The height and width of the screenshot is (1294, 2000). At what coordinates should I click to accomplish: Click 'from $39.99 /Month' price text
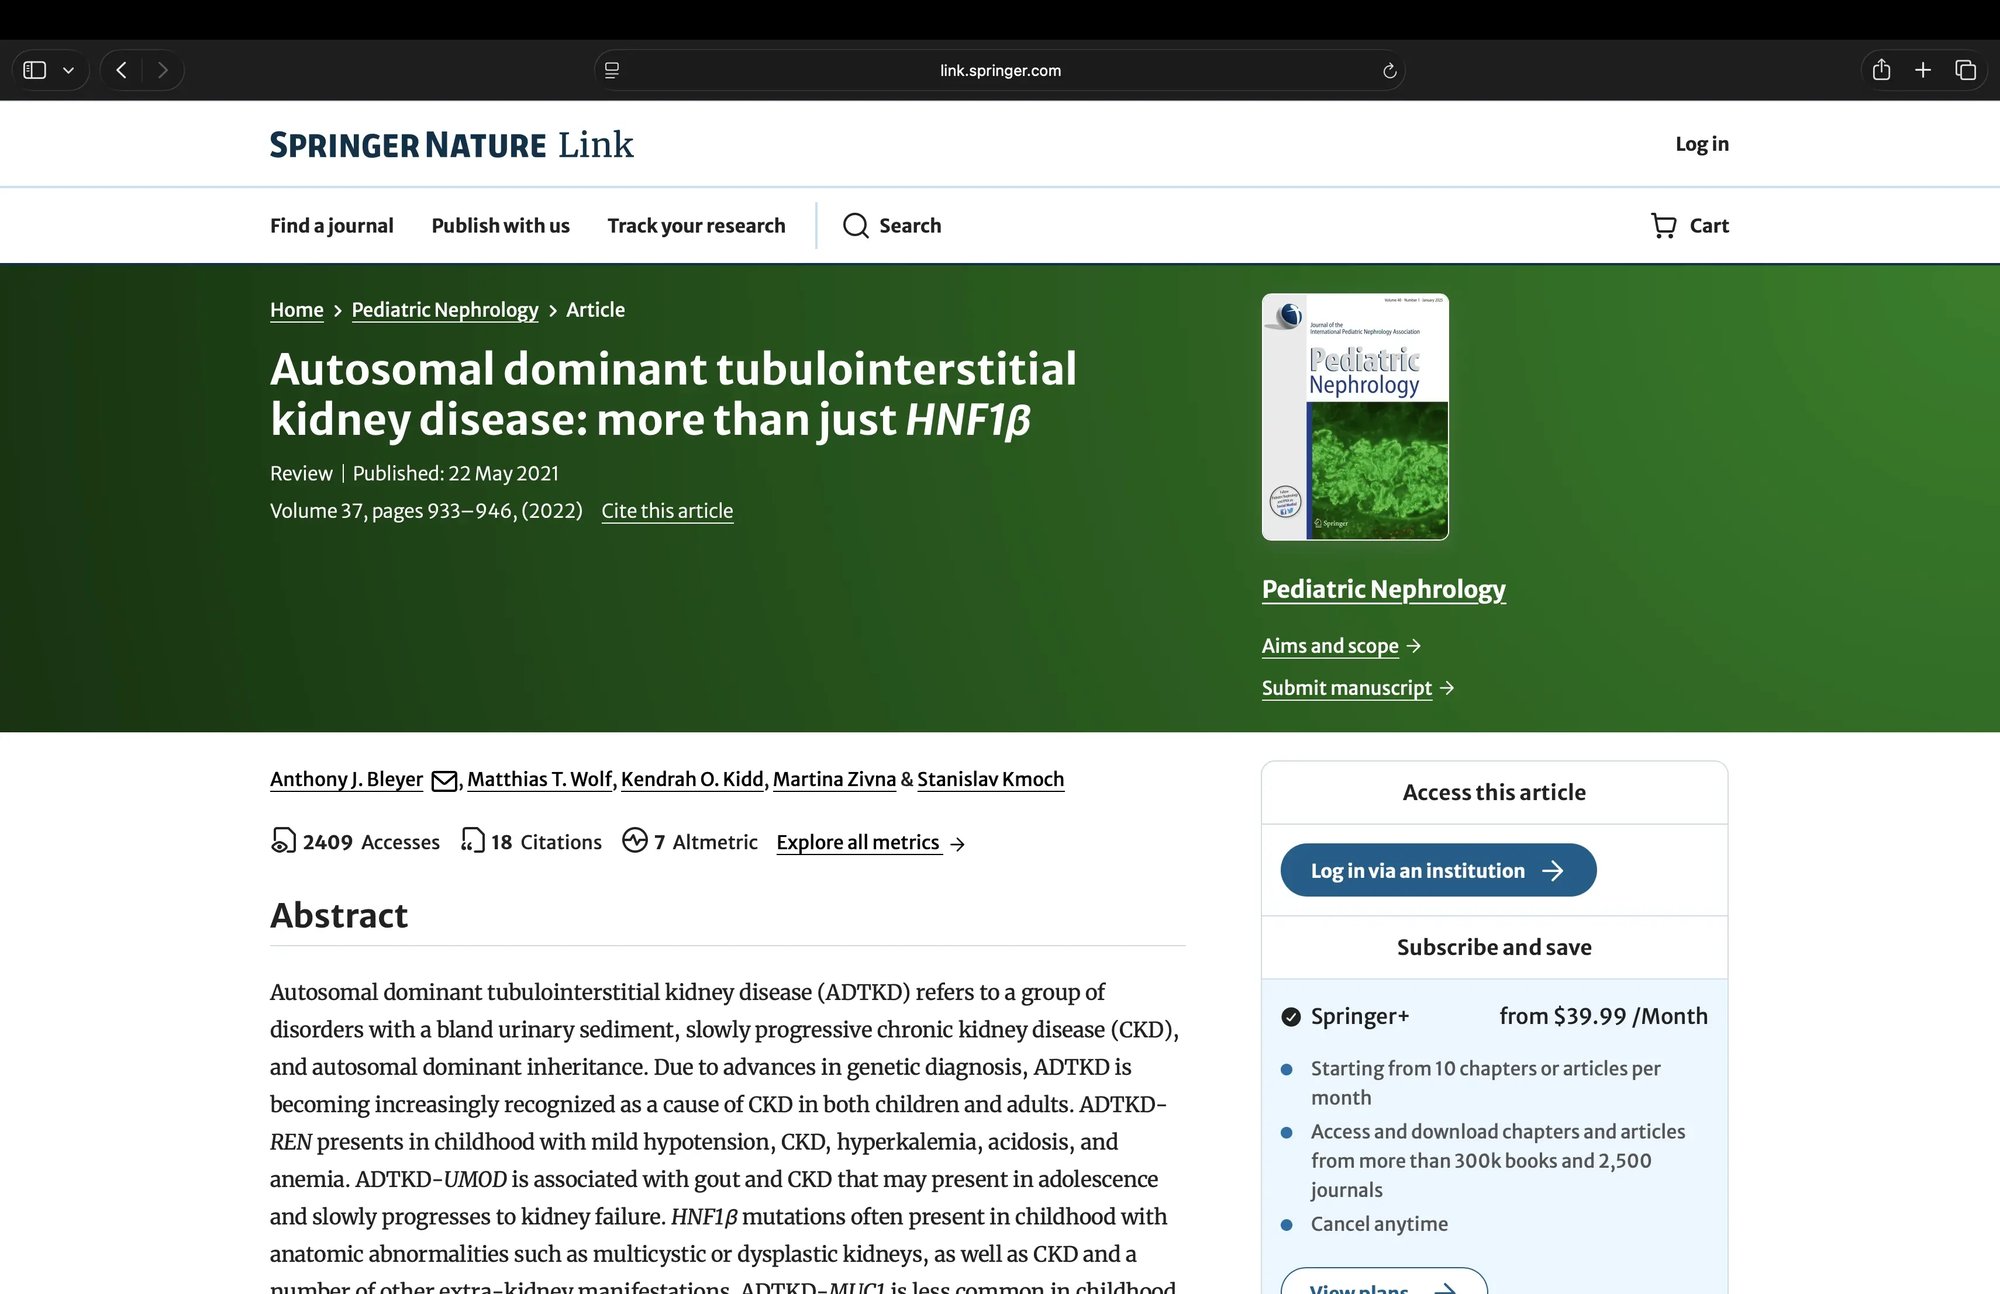pos(1604,1017)
